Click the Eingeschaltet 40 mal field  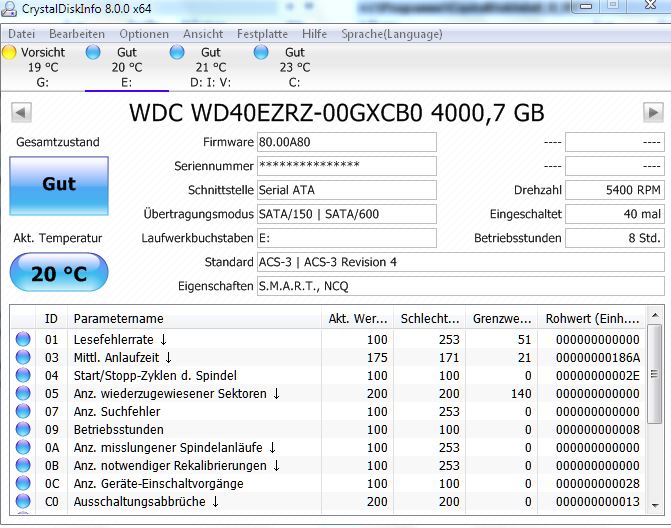[615, 214]
